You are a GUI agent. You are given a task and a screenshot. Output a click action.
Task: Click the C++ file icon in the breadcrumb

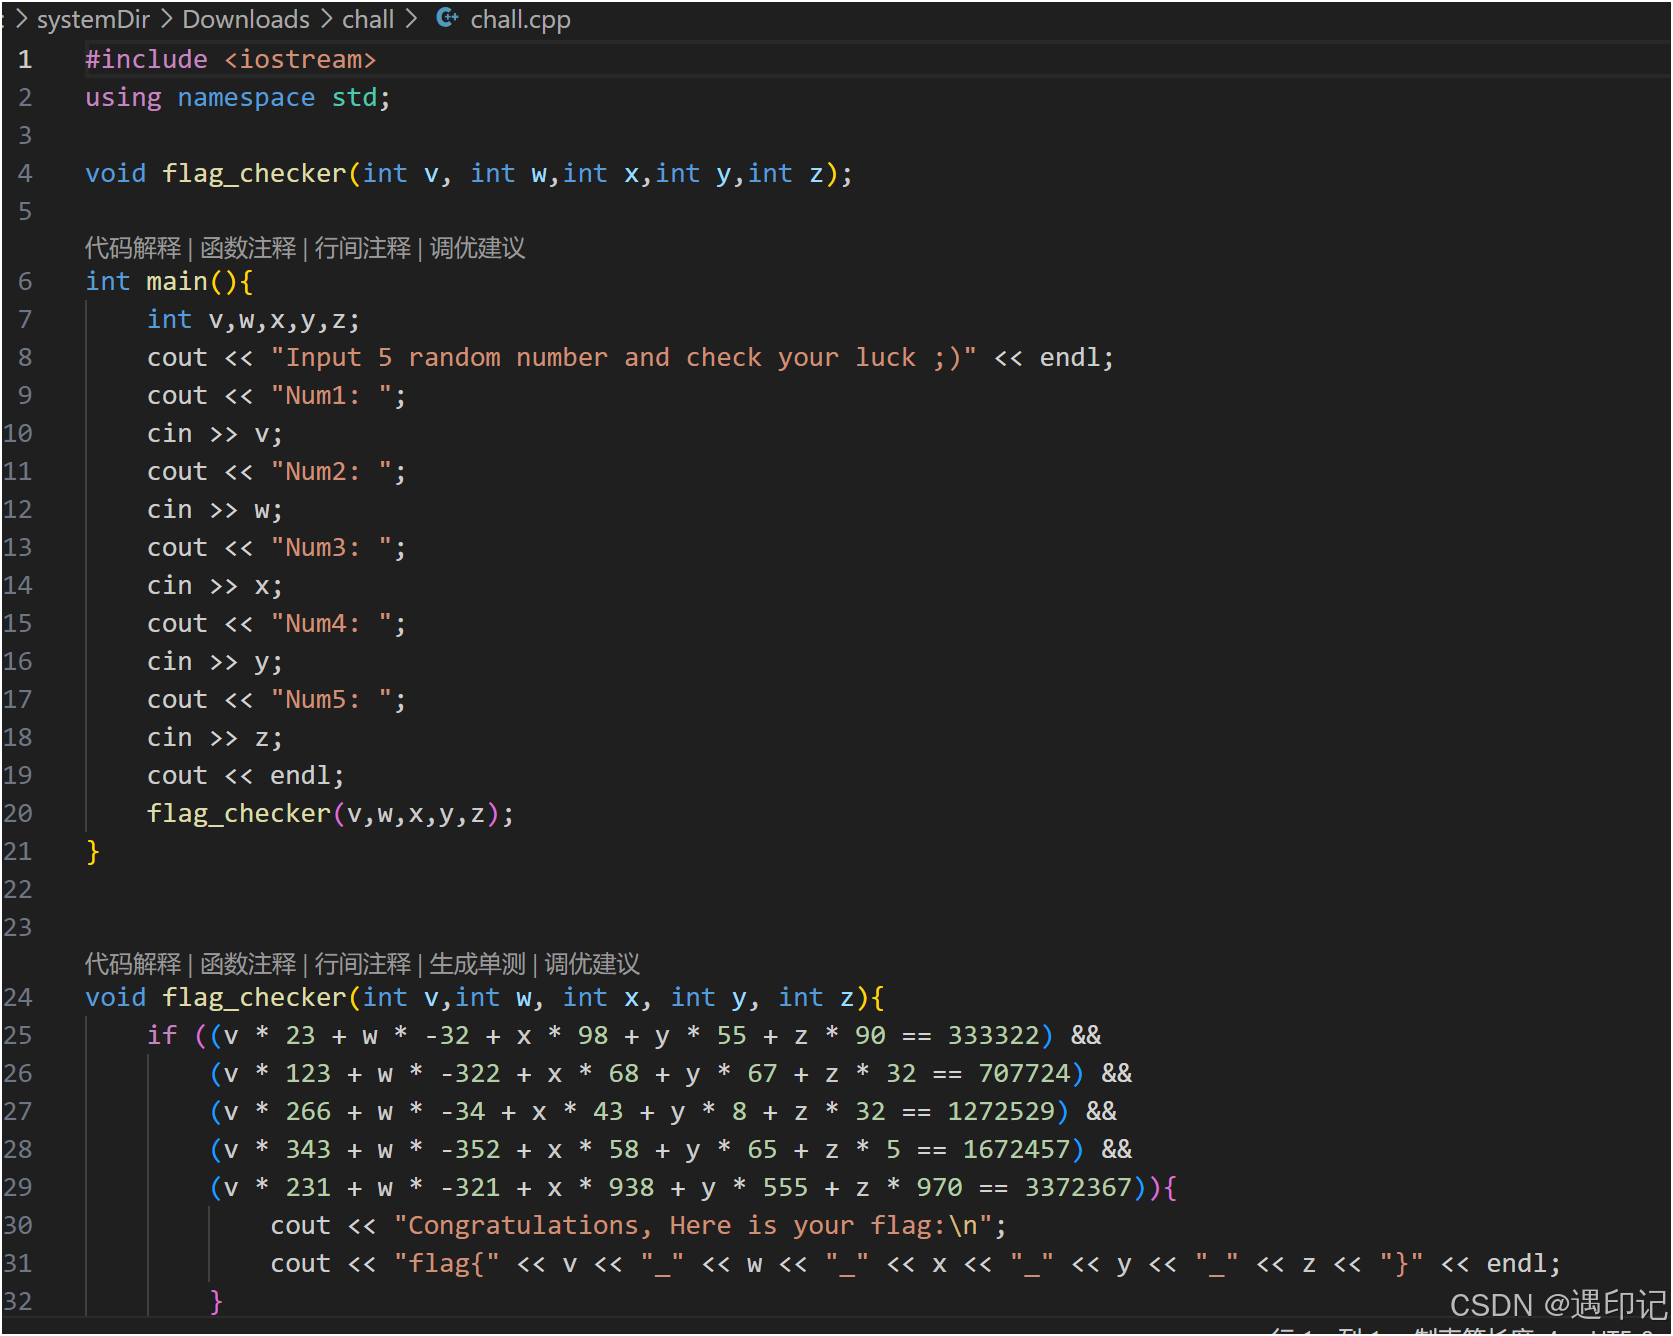click(446, 18)
